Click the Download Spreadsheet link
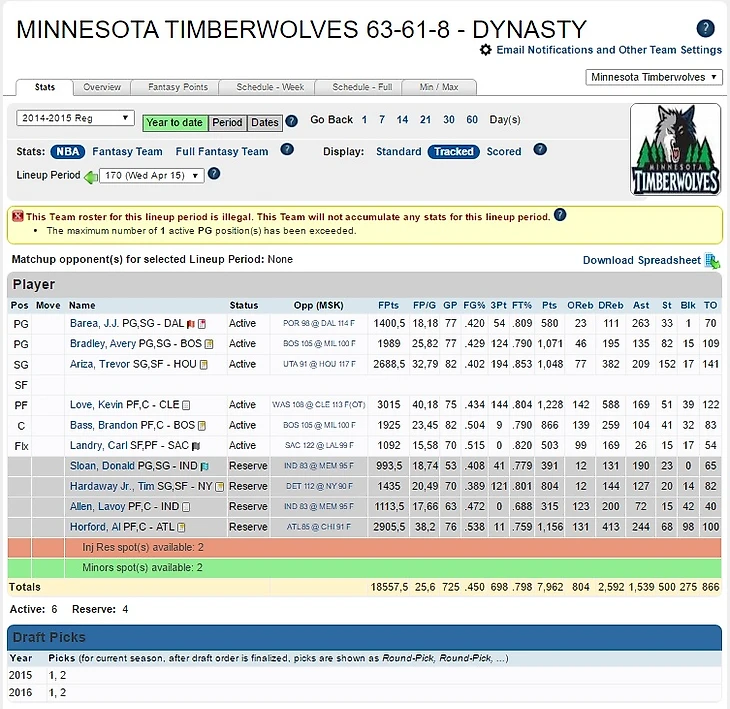The image size is (730, 709). (642, 260)
